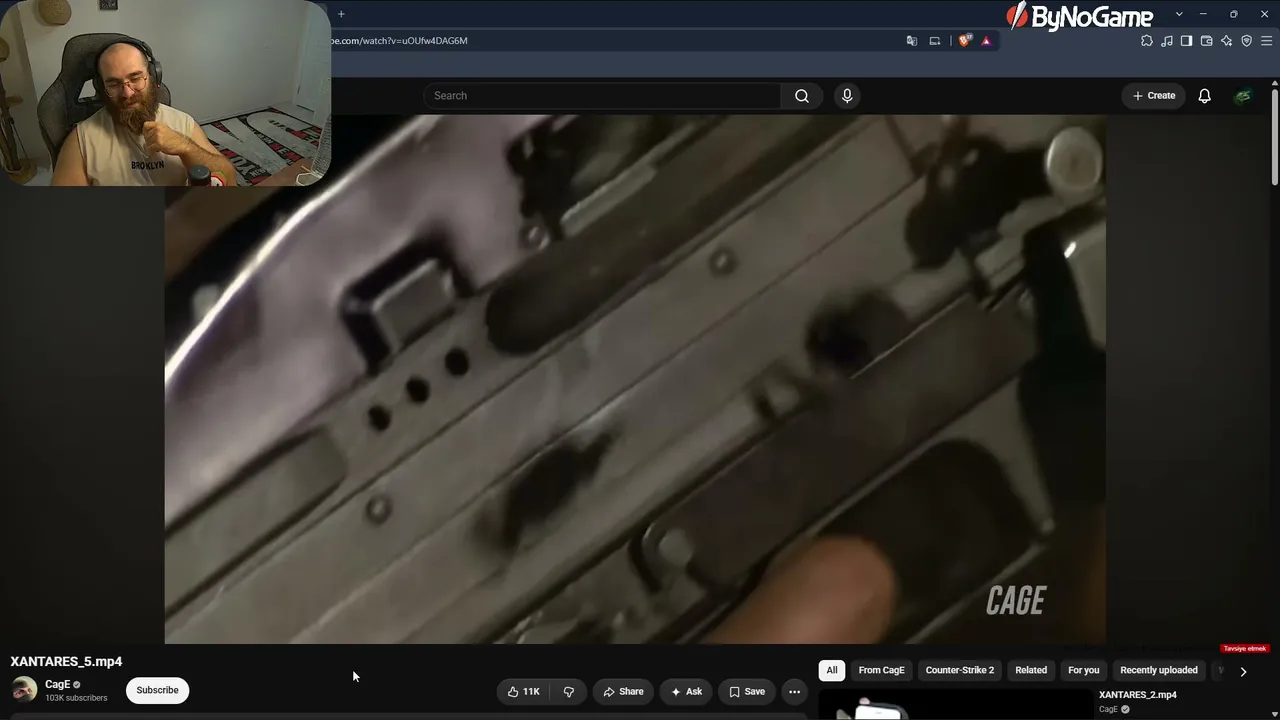Start voice search with the microphone icon
The height and width of the screenshot is (720, 1280).
[847, 96]
